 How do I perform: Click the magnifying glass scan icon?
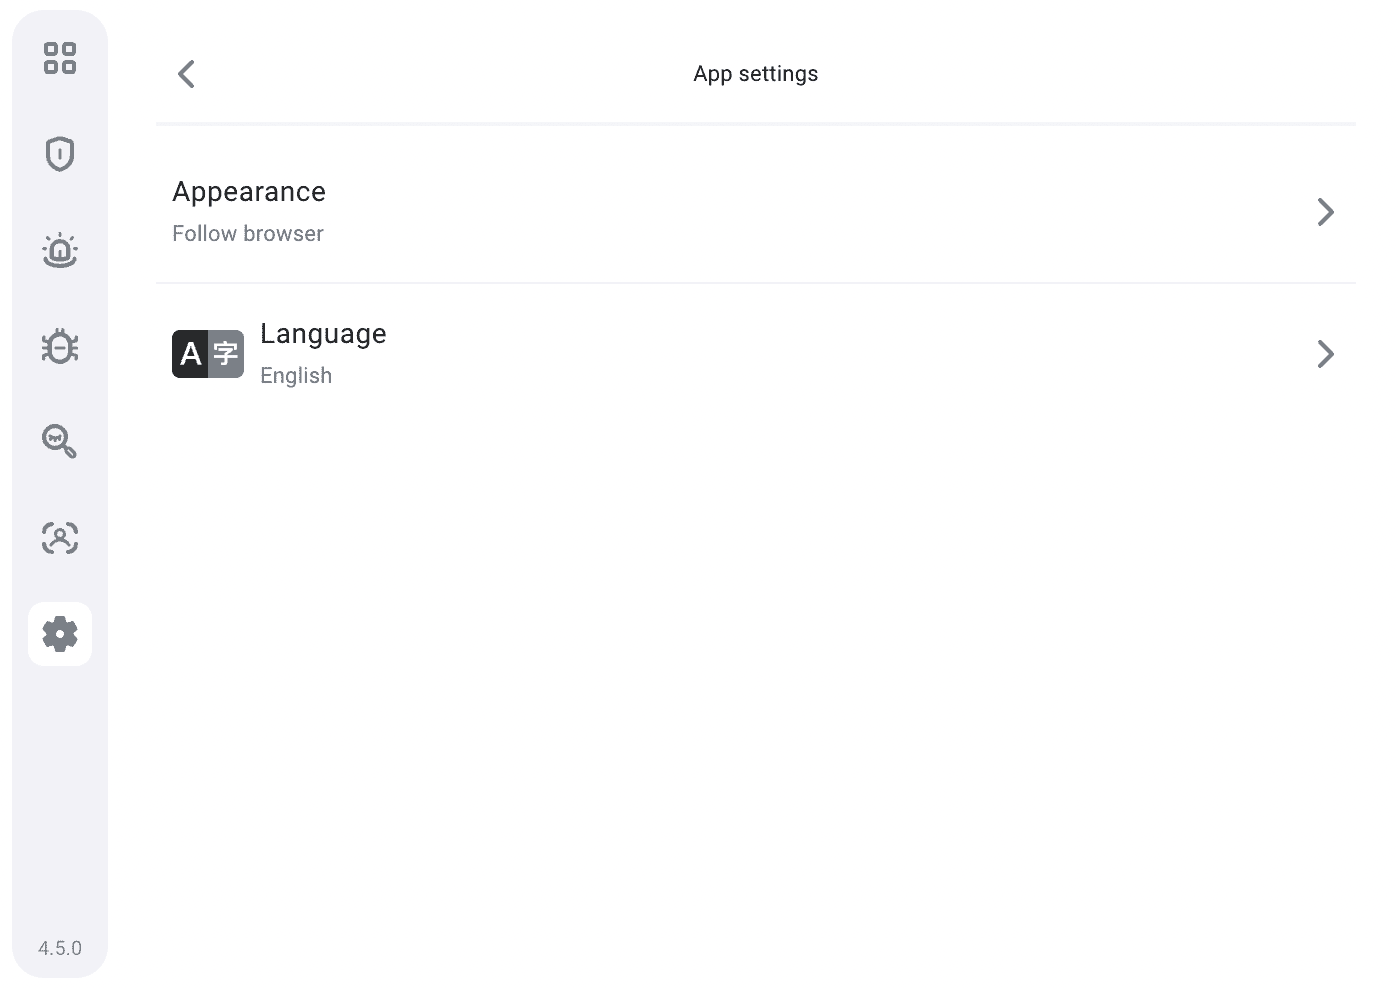click(x=60, y=441)
